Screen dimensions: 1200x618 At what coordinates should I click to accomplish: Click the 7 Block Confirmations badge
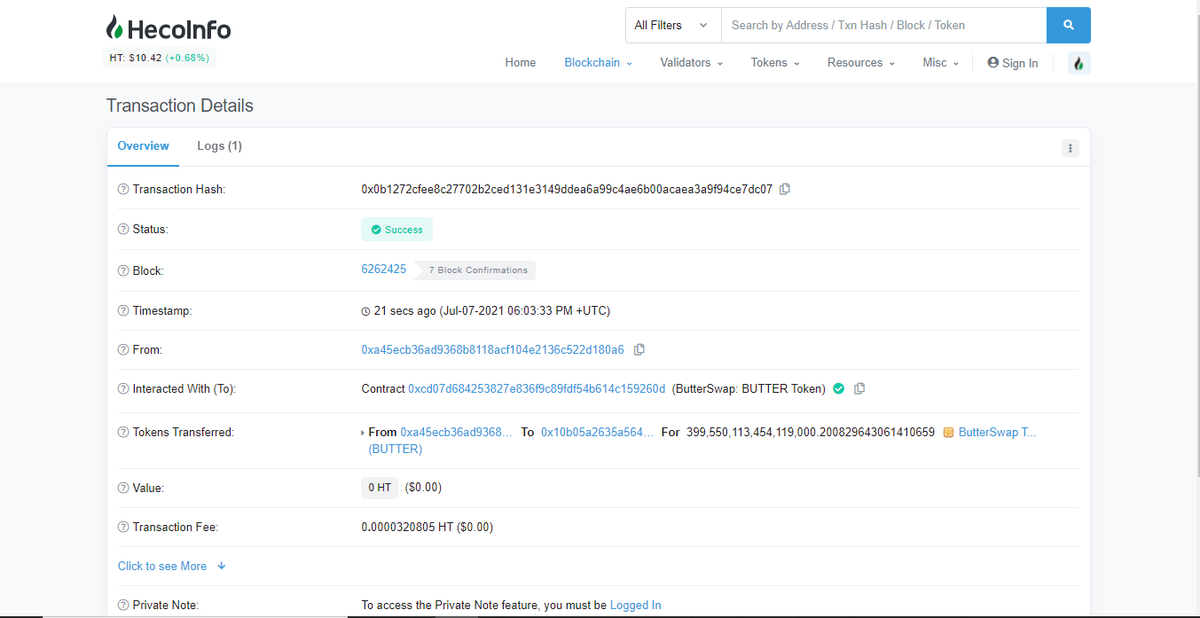click(476, 270)
